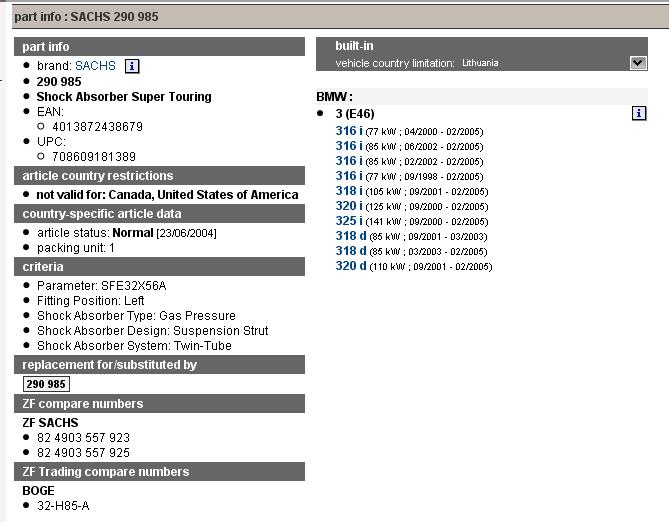Select 318 d starting 03/2003 link
Screen dimensions: 669x522
click(x=350, y=251)
